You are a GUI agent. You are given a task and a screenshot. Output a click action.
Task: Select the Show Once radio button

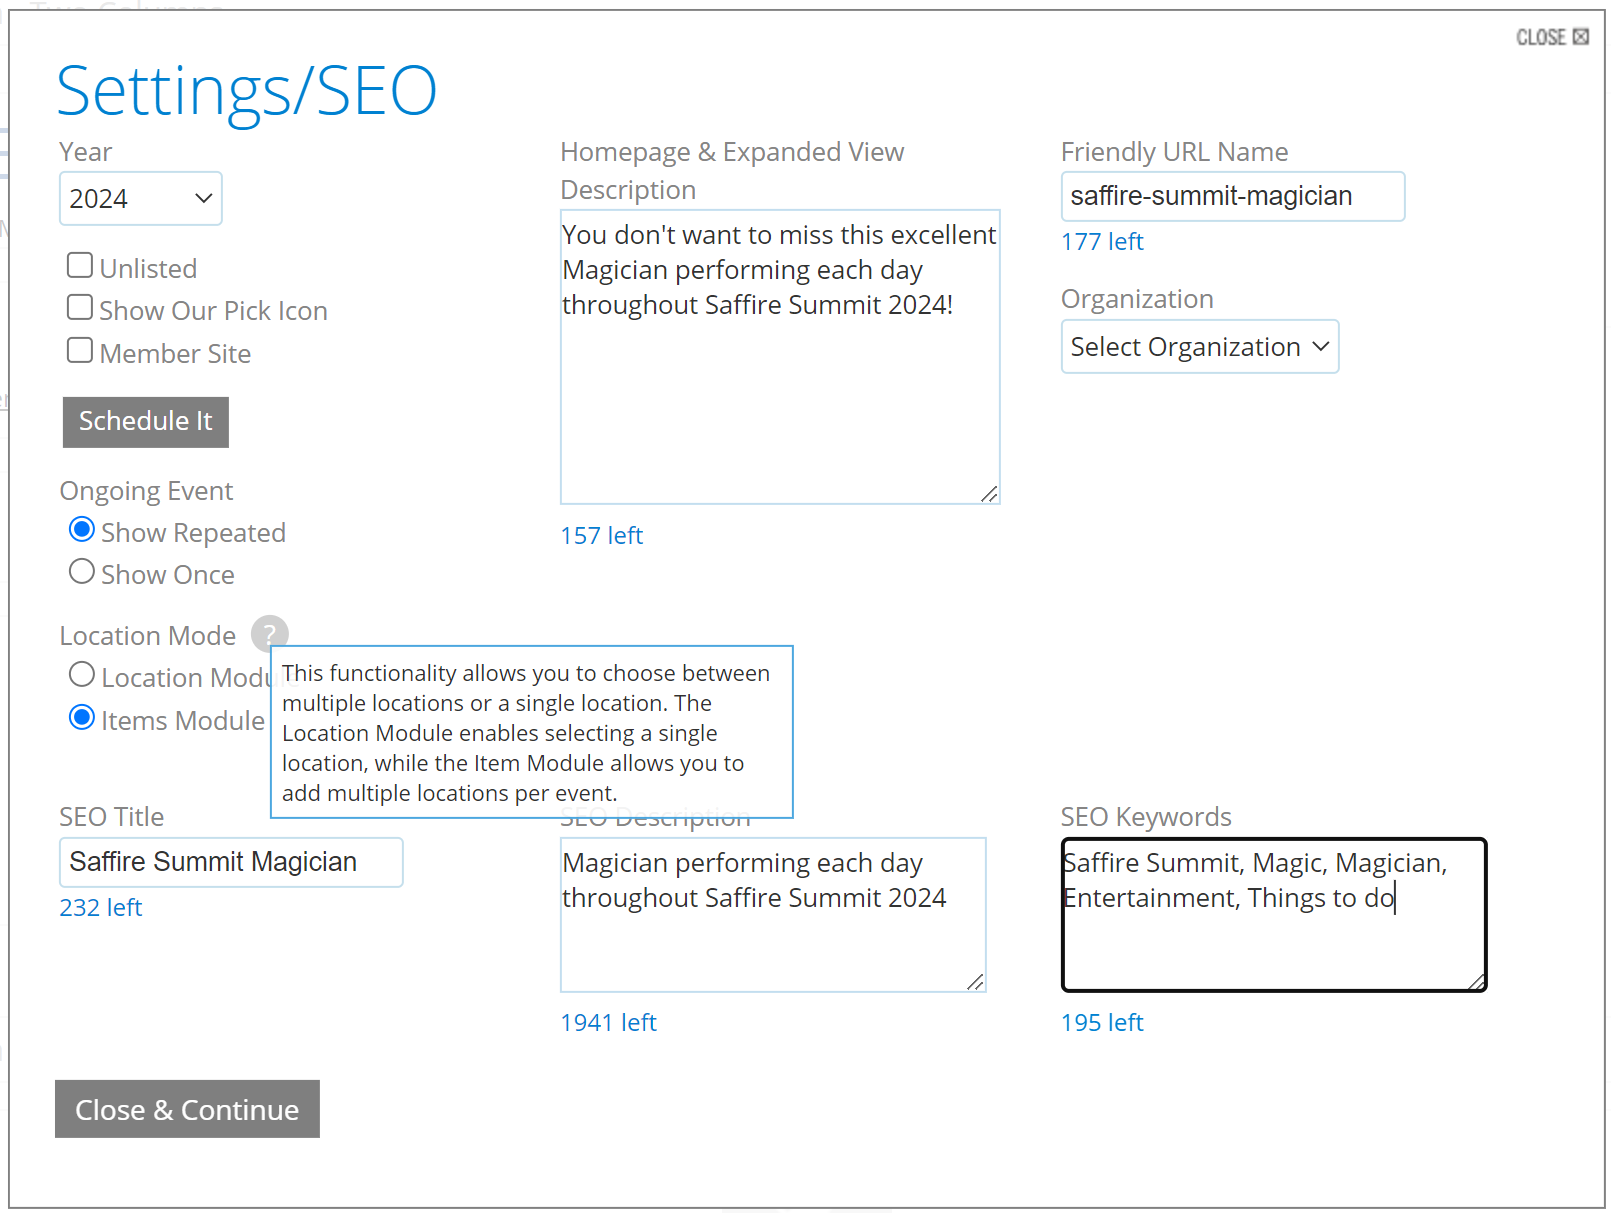tap(82, 571)
